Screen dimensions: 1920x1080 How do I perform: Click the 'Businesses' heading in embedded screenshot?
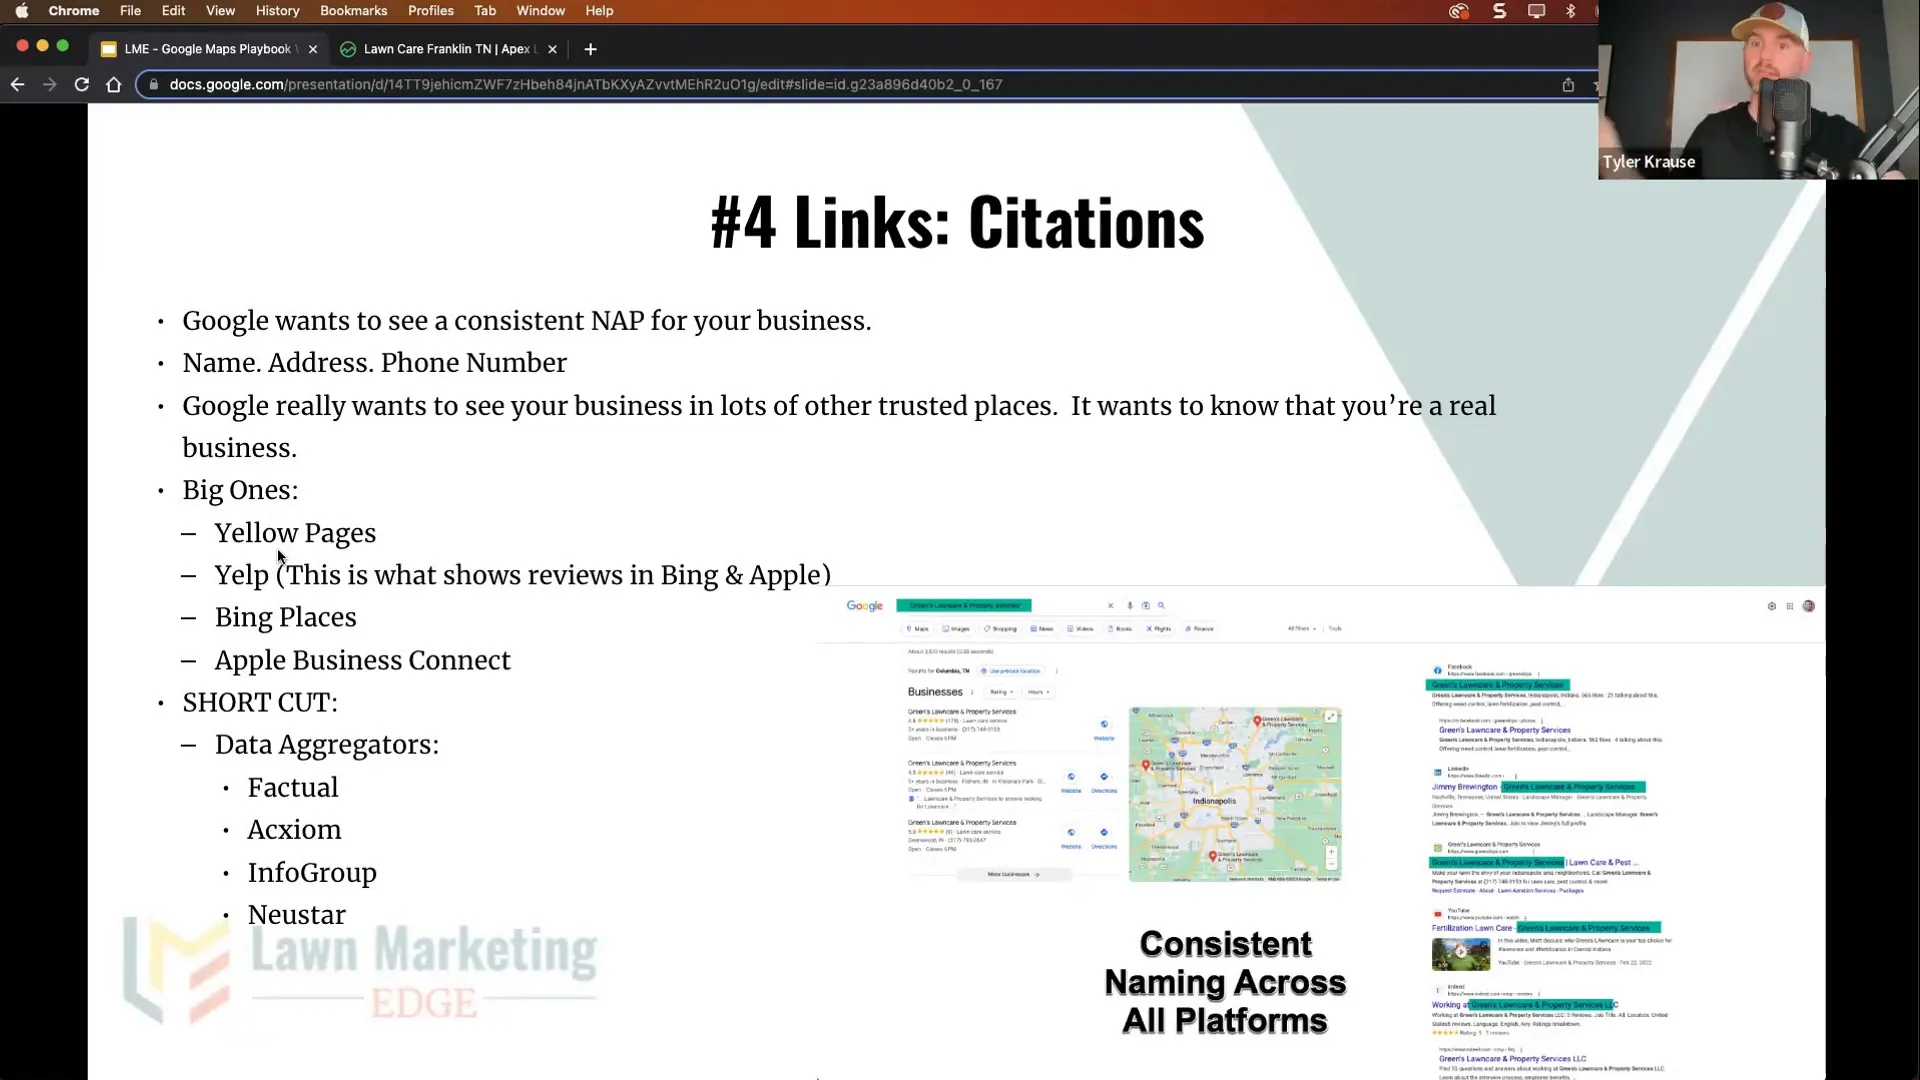pyautogui.click(x=935, y=692)
